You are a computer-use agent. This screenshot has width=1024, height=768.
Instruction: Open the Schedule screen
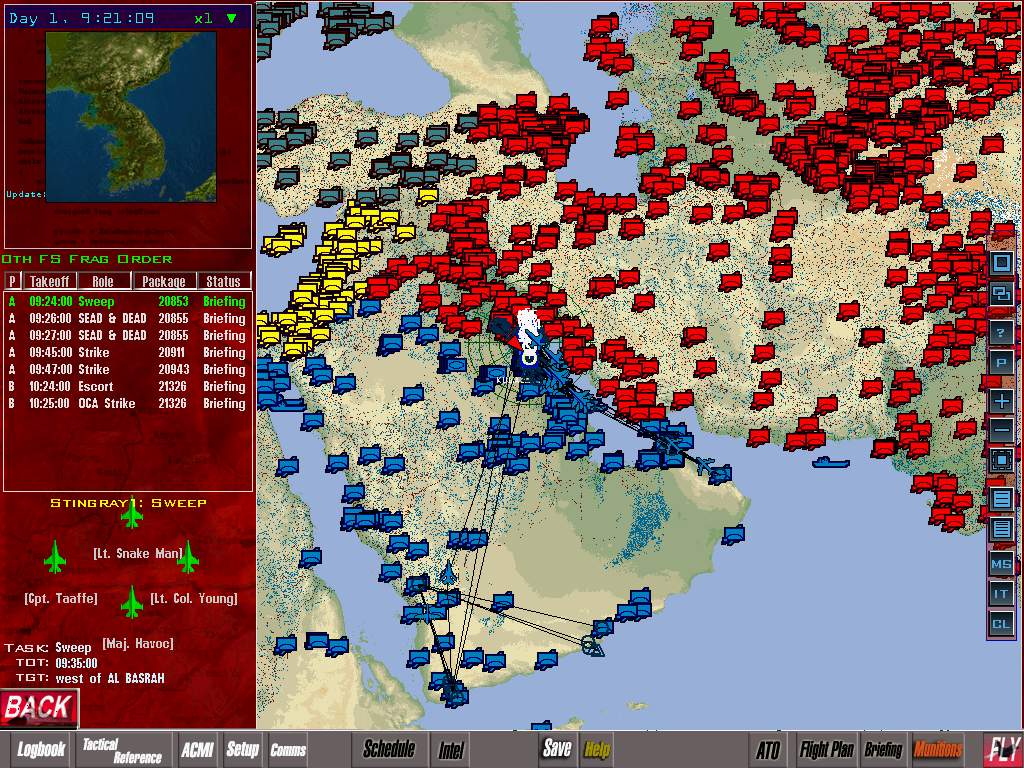point(389,748)
